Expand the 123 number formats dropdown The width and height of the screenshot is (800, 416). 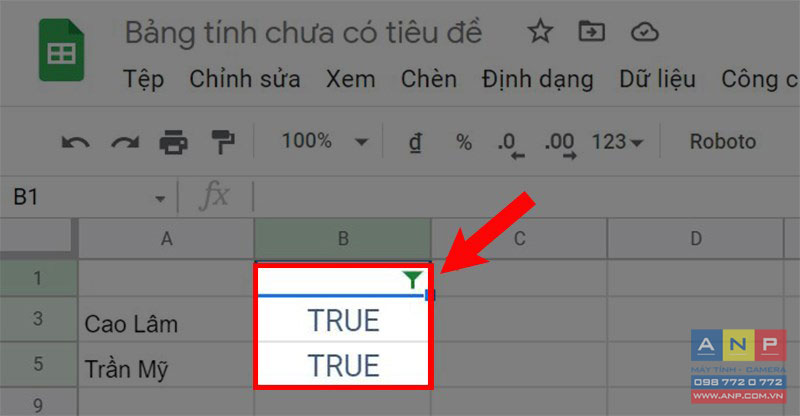[x=617, y=142]
